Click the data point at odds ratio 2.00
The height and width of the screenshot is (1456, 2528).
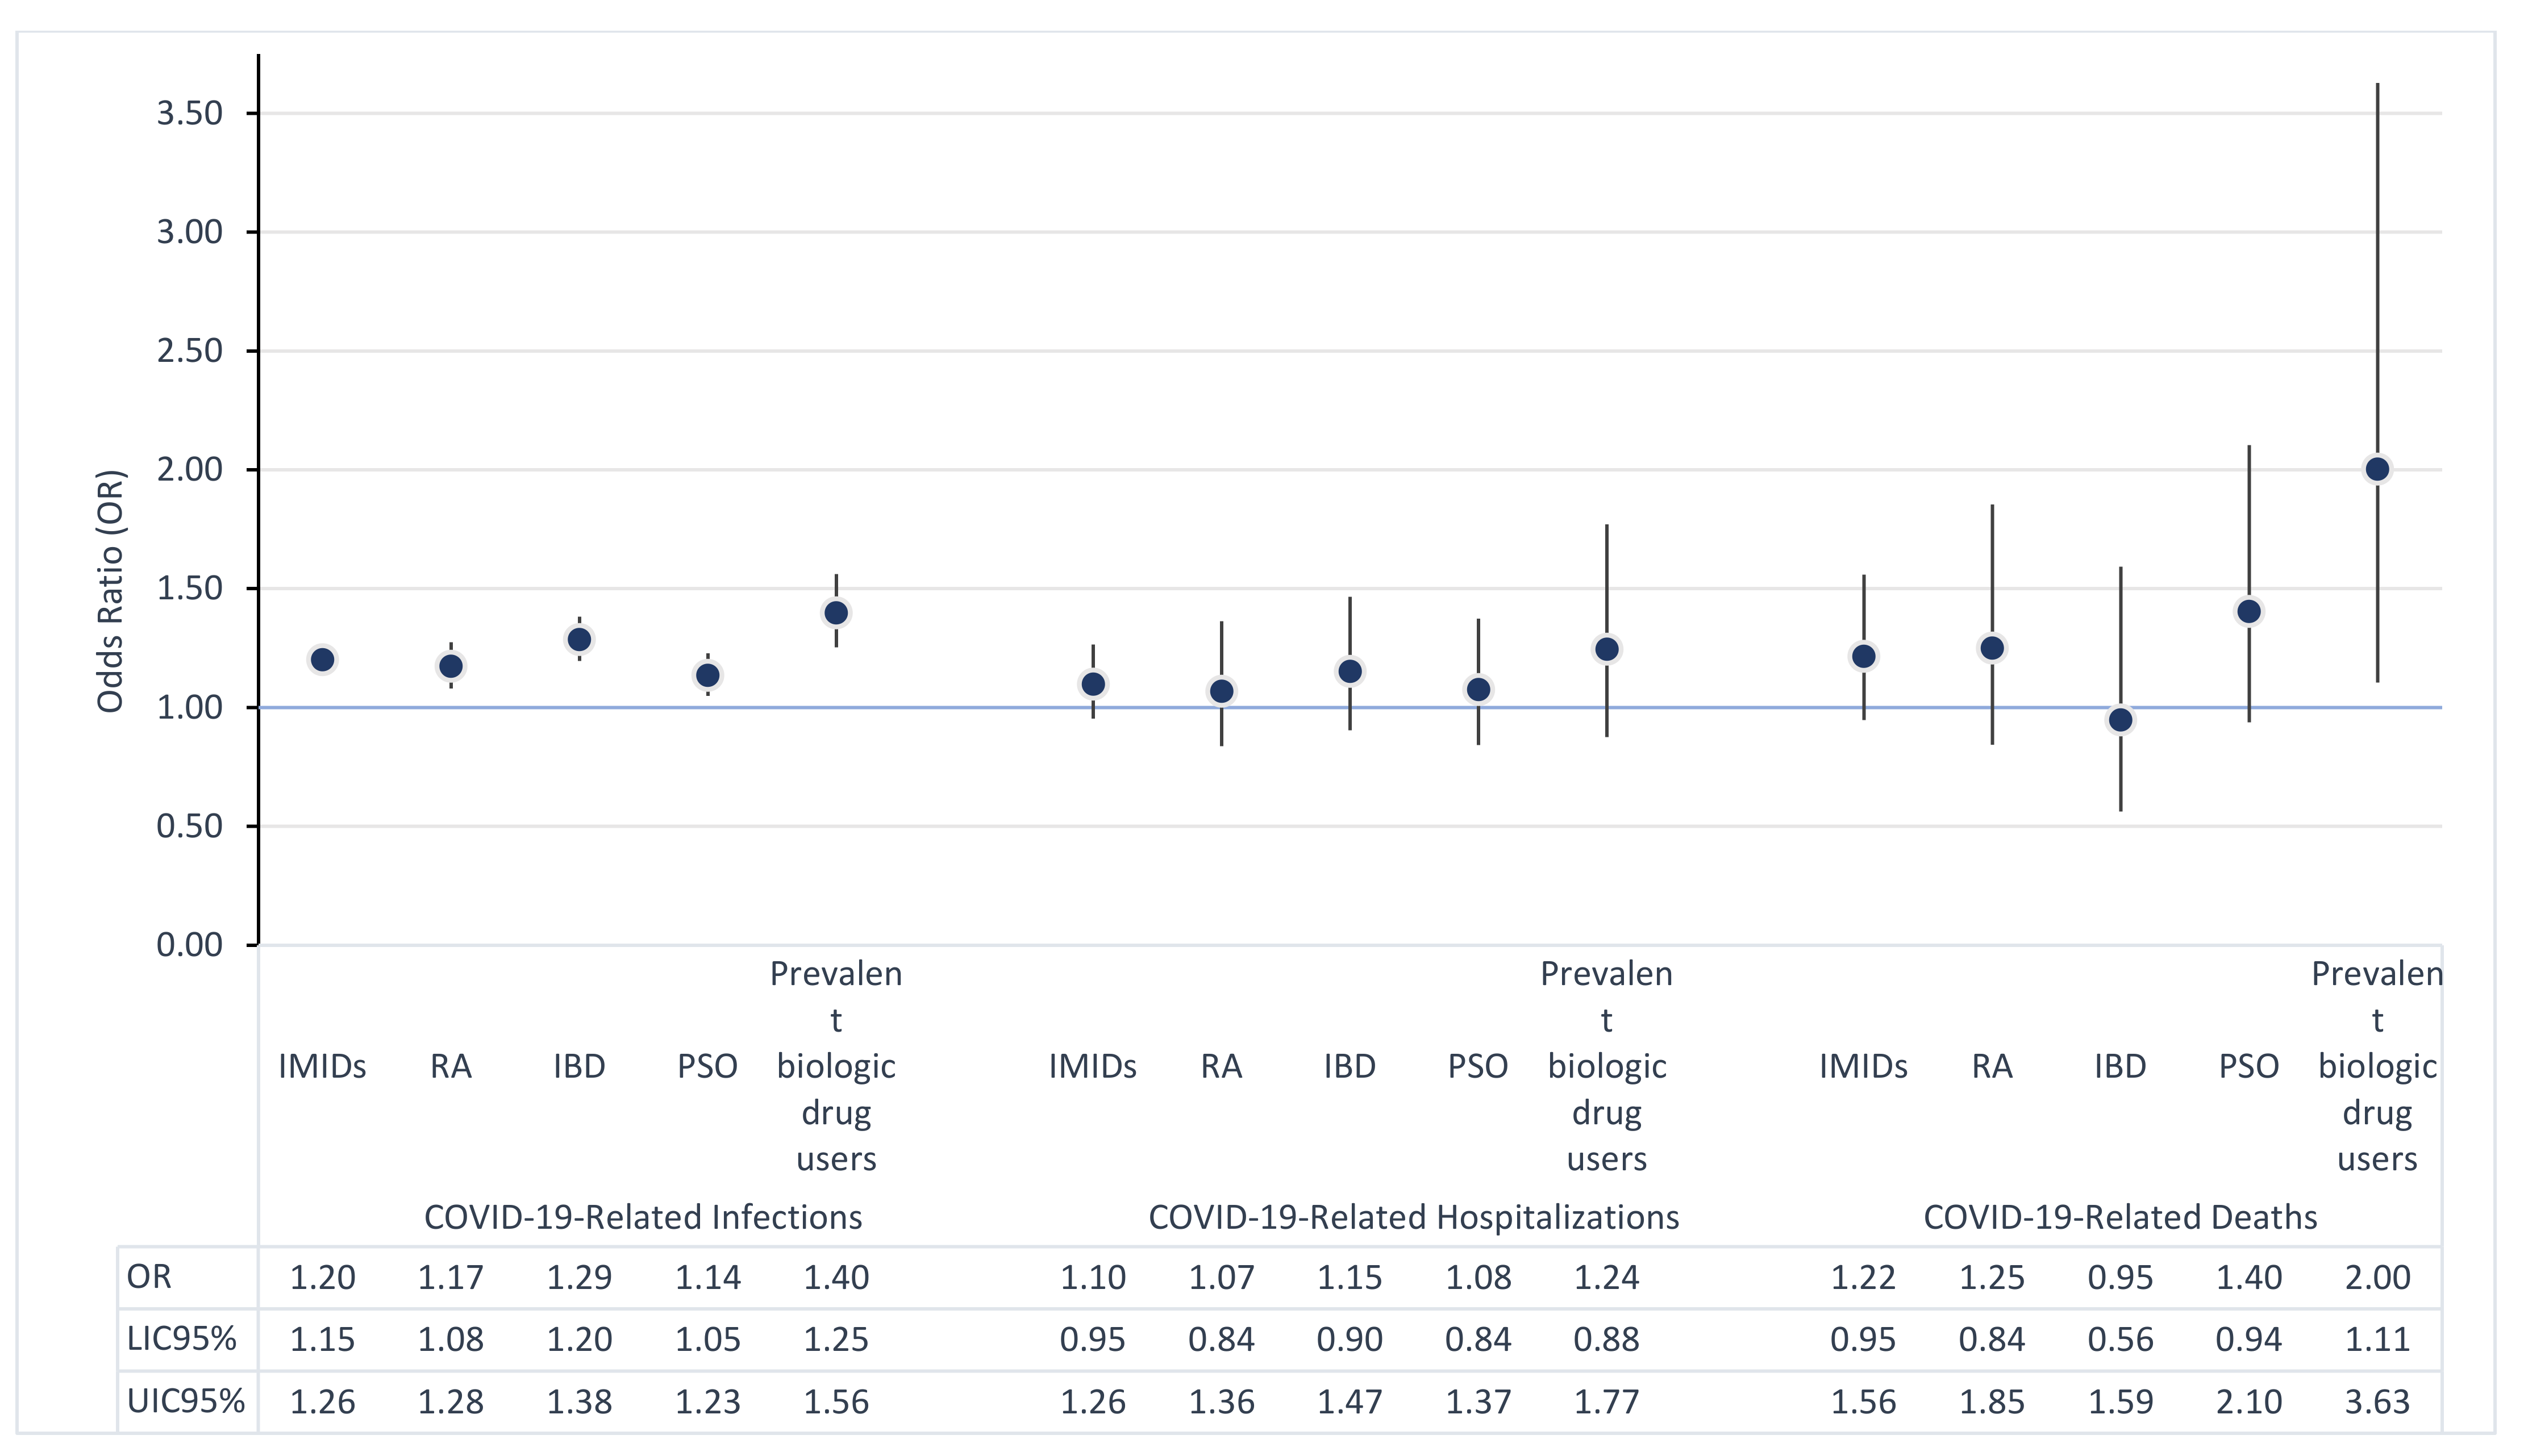pyautogui.click(x=2377, y=469)
